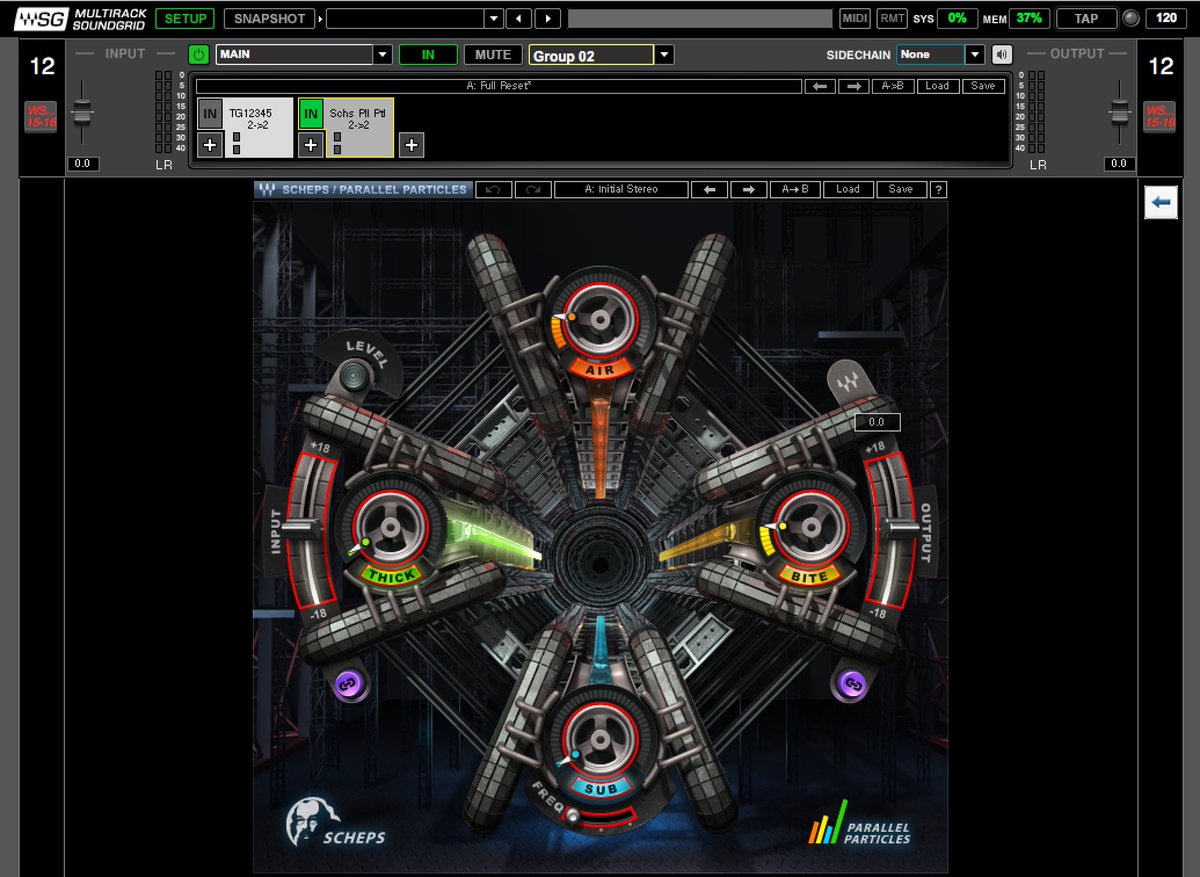Viewport: 1200px width, 877px height.
Task: Click the plugin undo arrow icon
Action: [493, 189]
